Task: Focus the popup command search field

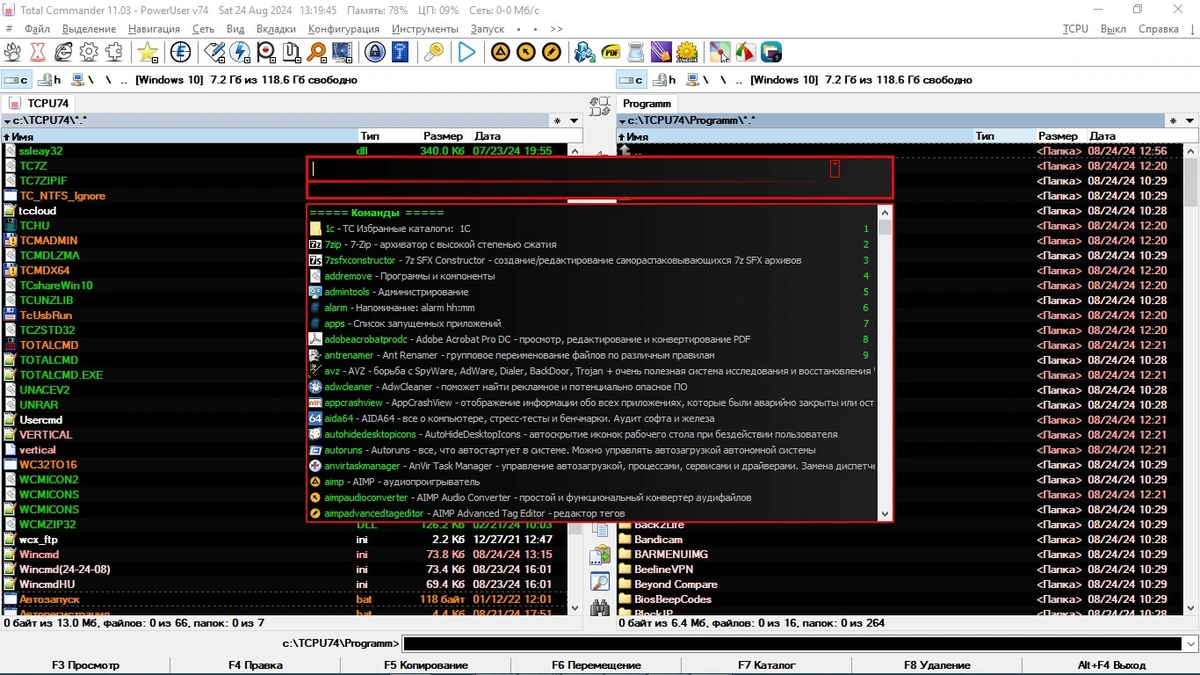Action: coord(570,169)
